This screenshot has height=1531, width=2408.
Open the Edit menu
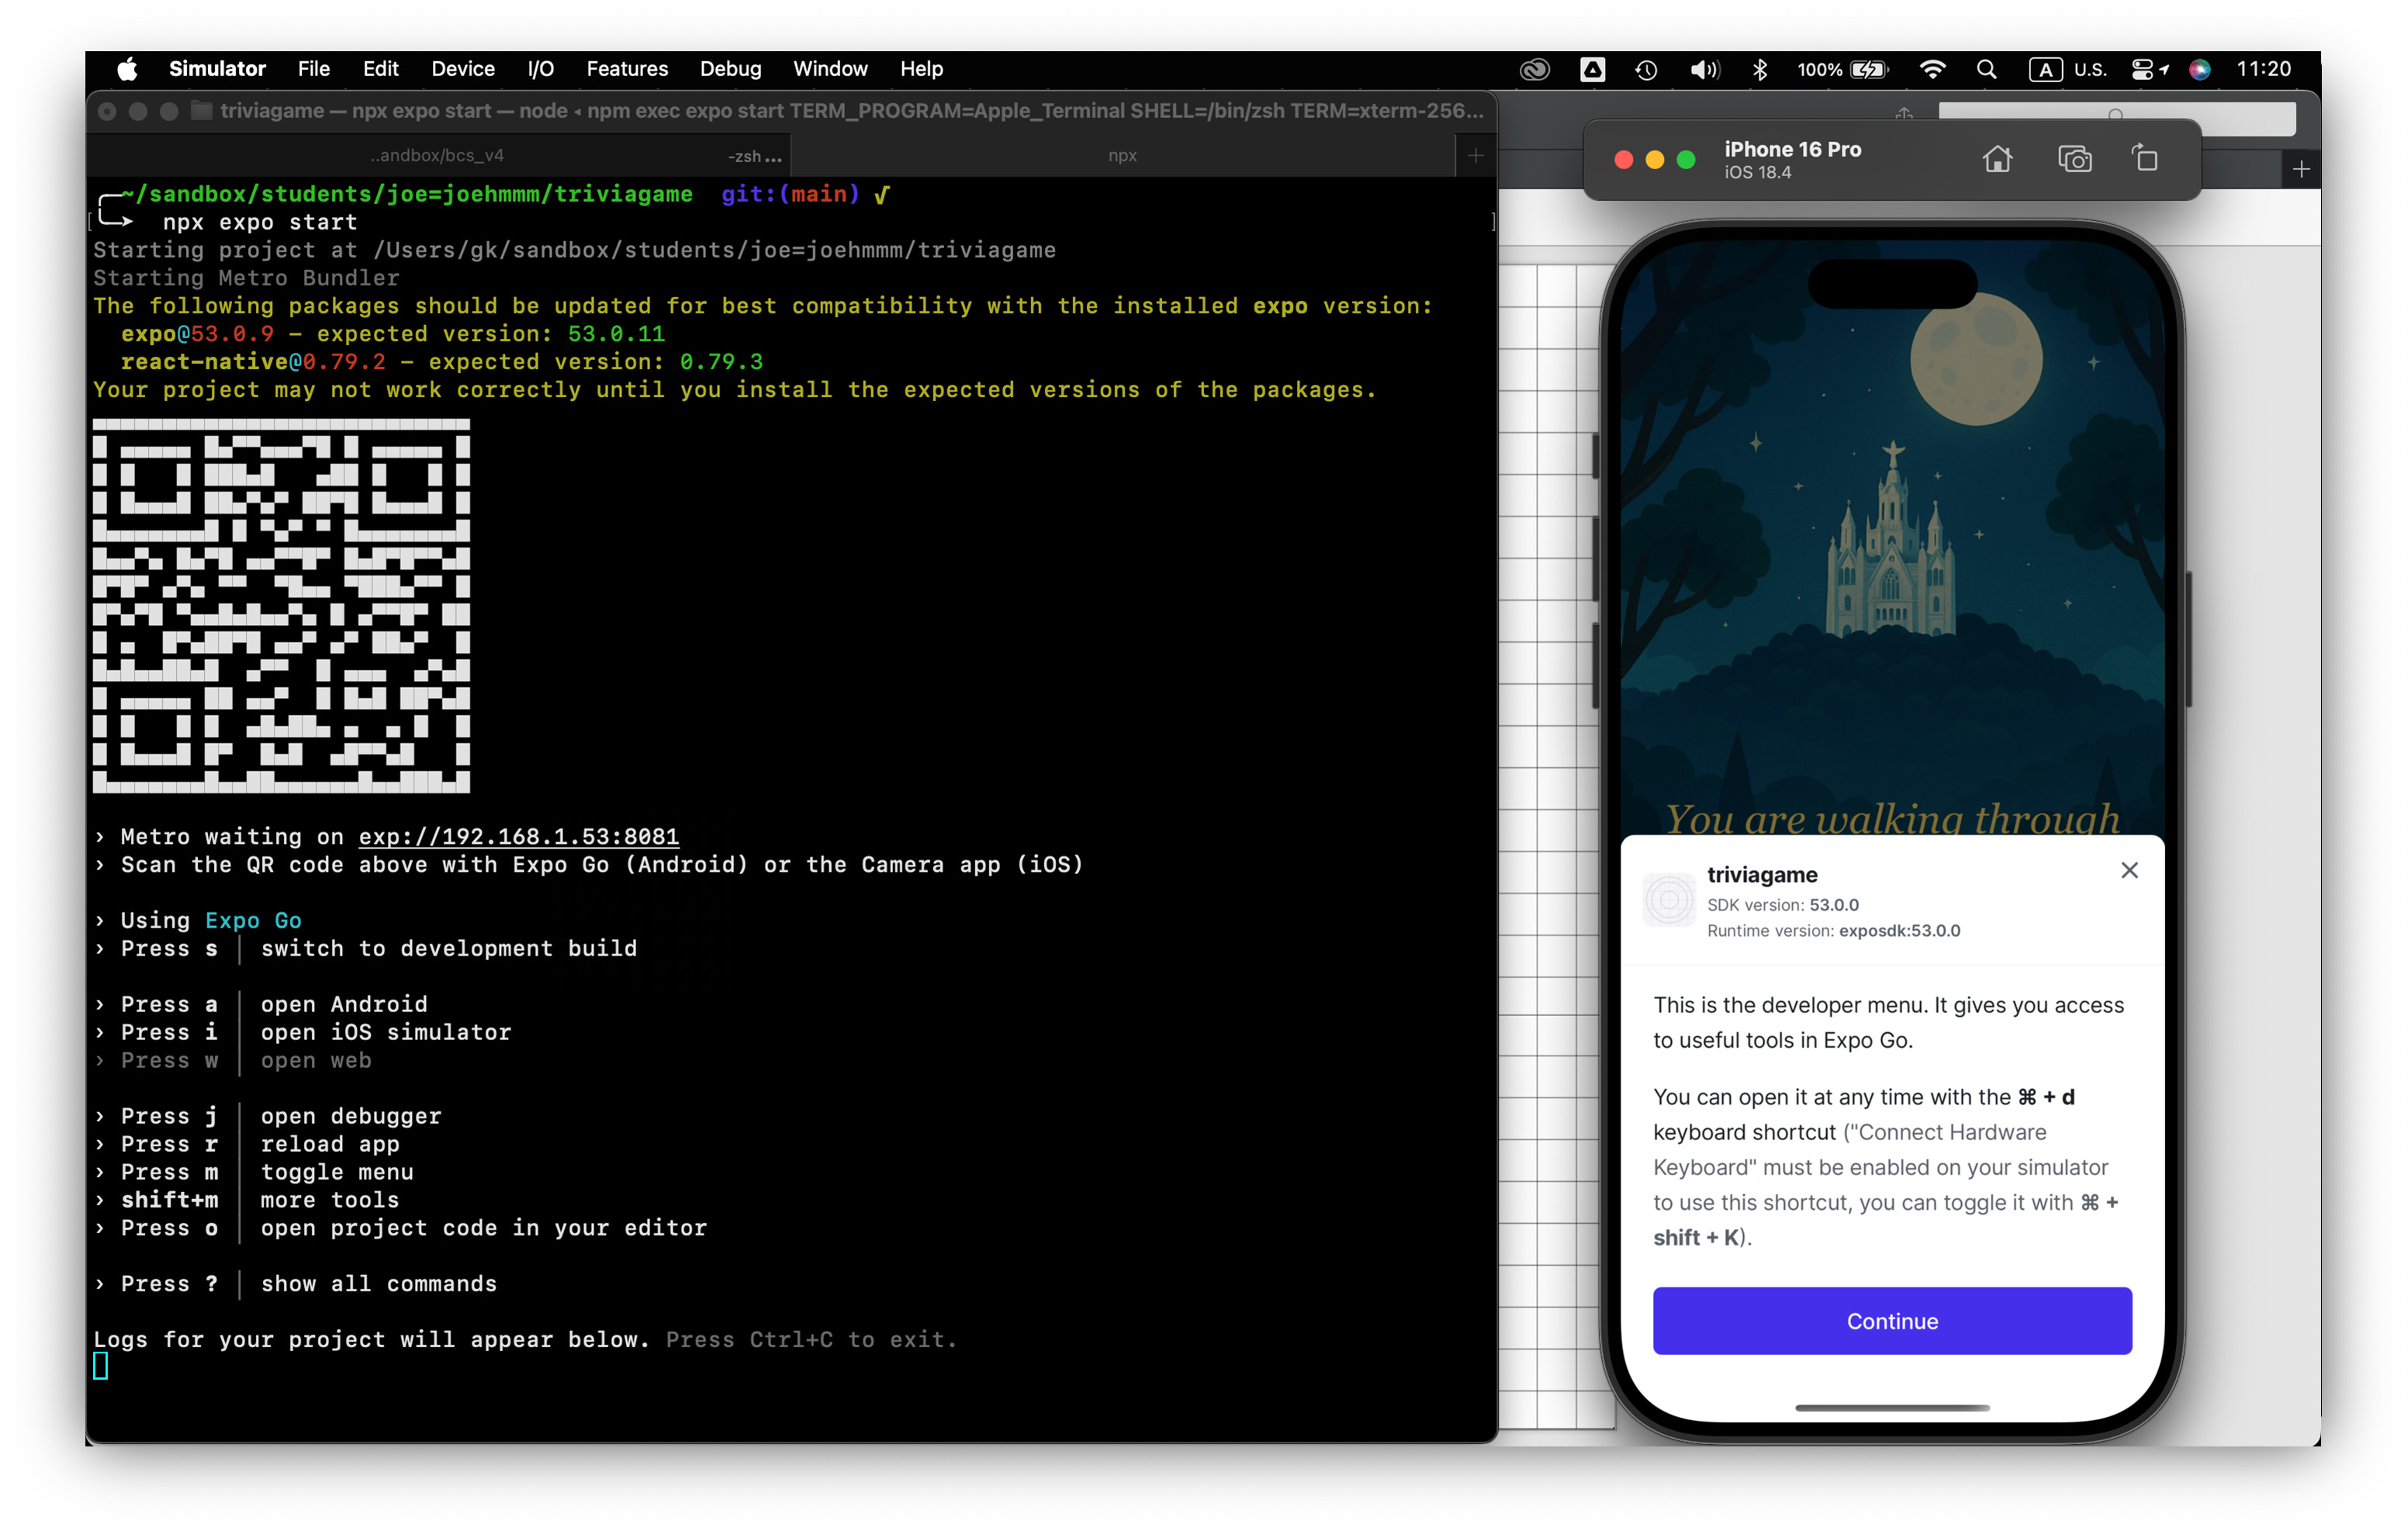pos(380,69)
